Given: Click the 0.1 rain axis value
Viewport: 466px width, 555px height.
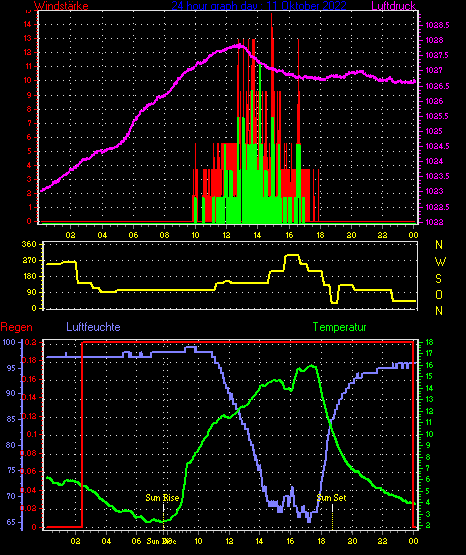Looking at the screenshot, I should (x=31, y=434).
